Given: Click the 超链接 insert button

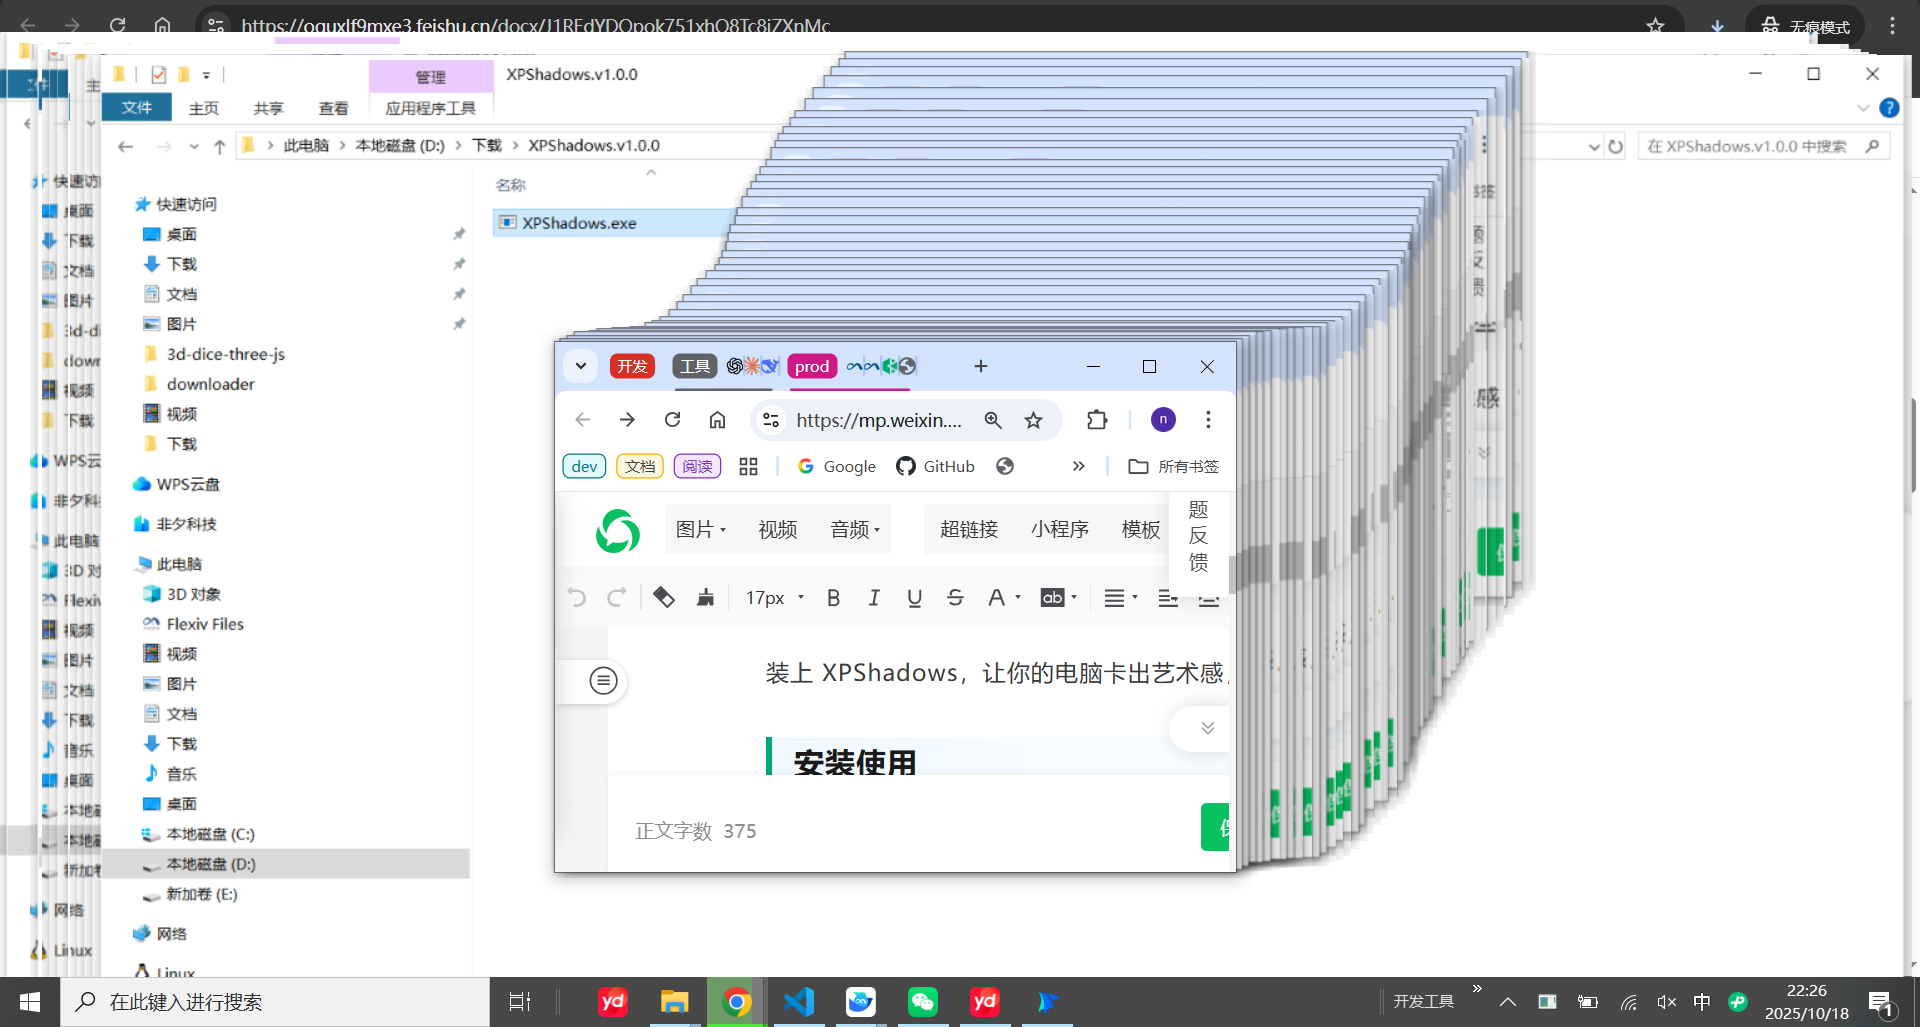Looking at the screenshot, I should tap(968, 530).
